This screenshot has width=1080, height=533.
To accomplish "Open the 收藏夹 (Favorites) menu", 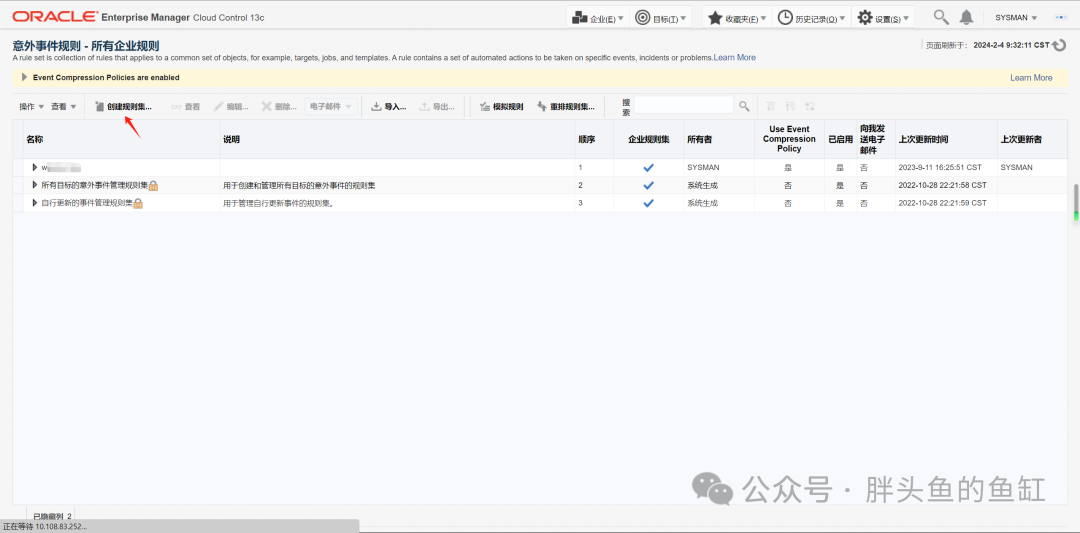I will pos(737,18).
